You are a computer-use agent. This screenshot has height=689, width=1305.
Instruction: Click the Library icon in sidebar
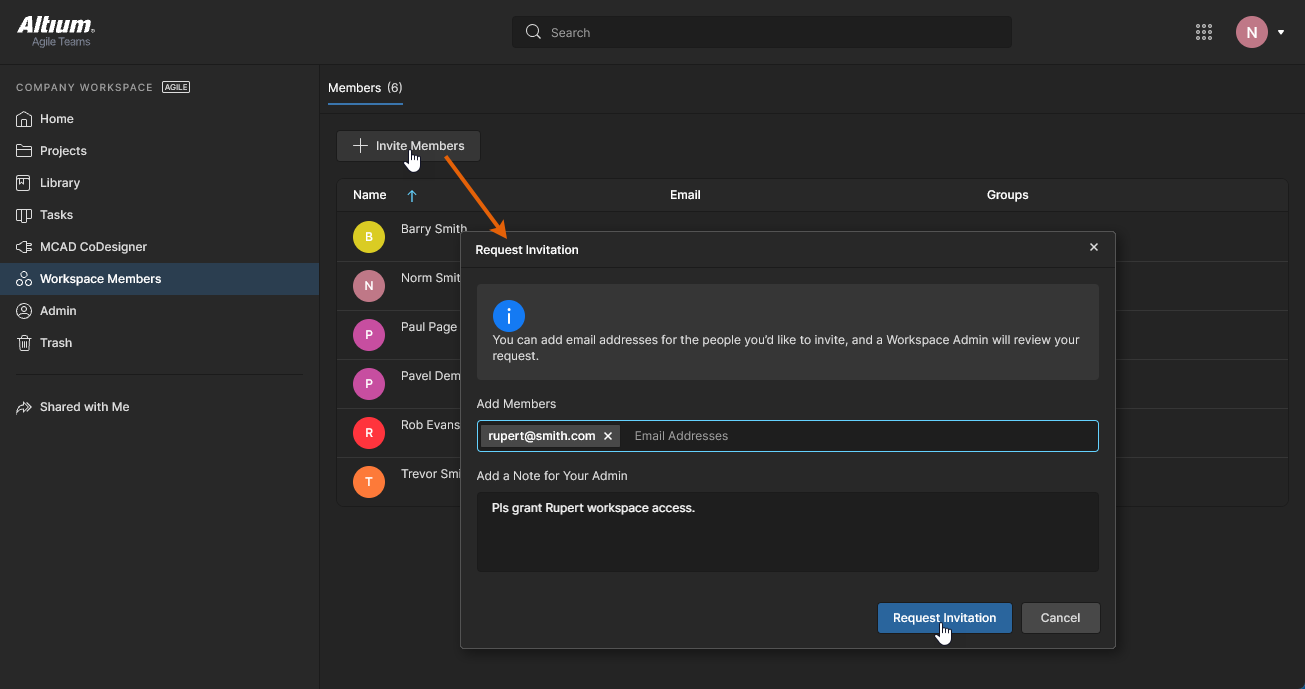pos(24,183)
